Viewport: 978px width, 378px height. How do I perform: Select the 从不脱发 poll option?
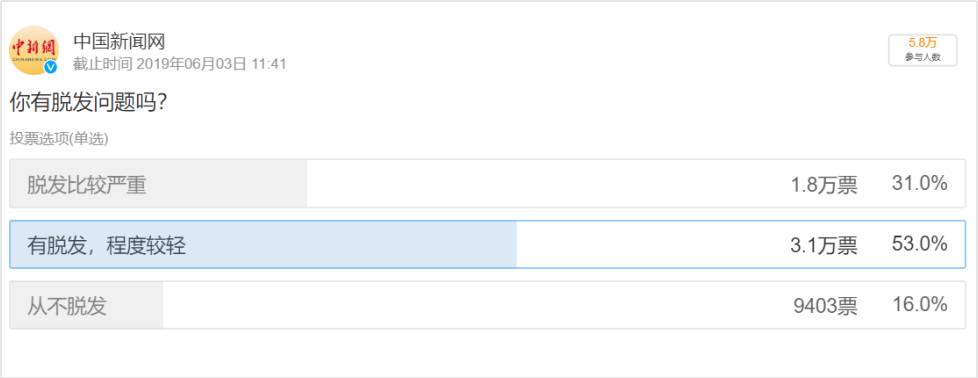[488, 305]
